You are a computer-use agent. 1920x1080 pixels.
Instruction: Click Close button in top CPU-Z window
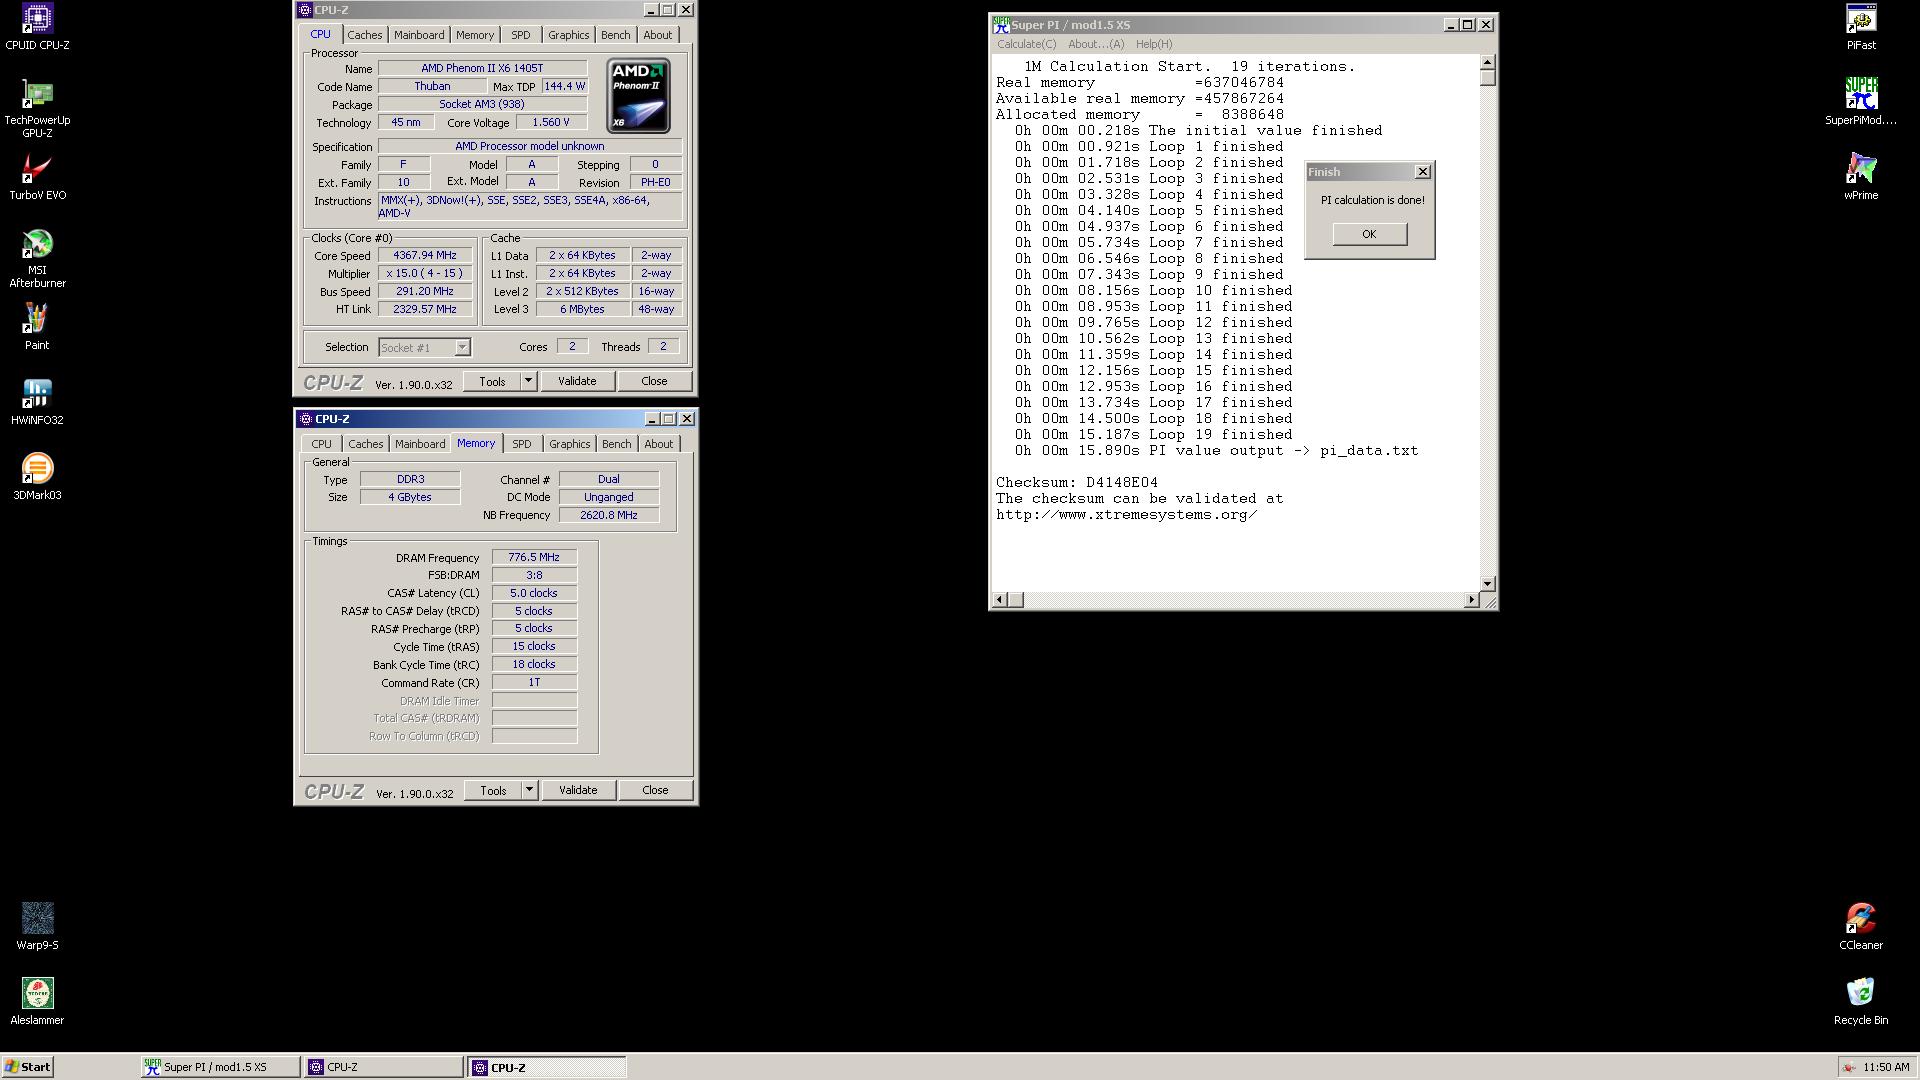tap(654, 381)
